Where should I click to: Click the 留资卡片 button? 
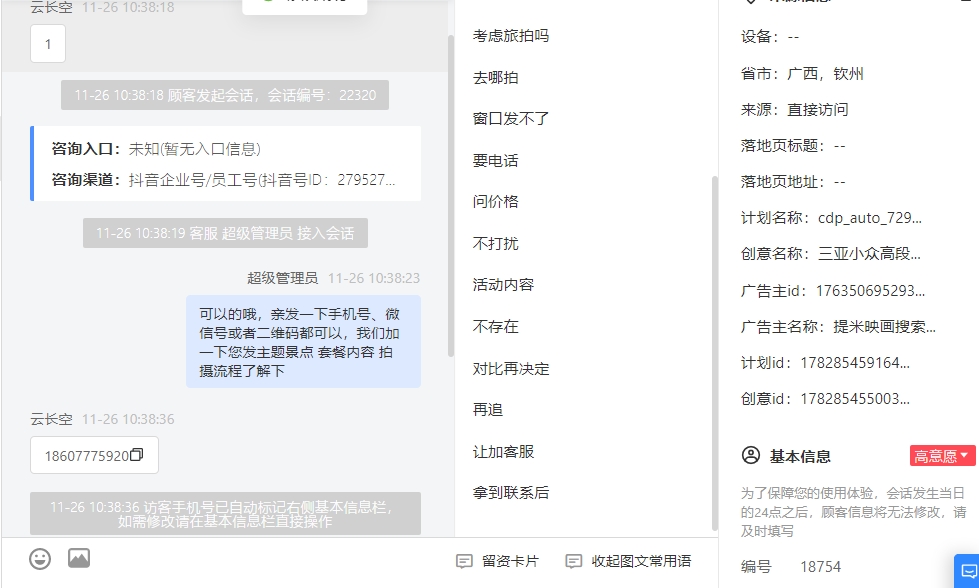click(x=498, y=561)
